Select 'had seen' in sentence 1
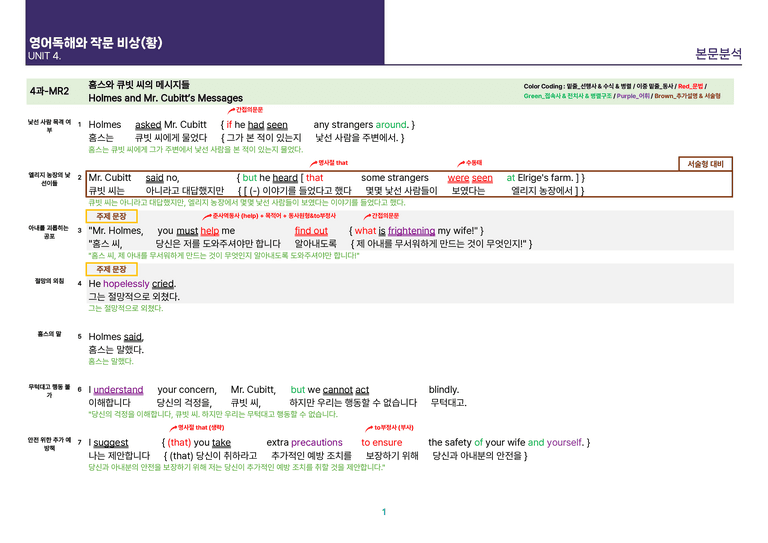This screenshot has height=543, width=768. [267, 125]
